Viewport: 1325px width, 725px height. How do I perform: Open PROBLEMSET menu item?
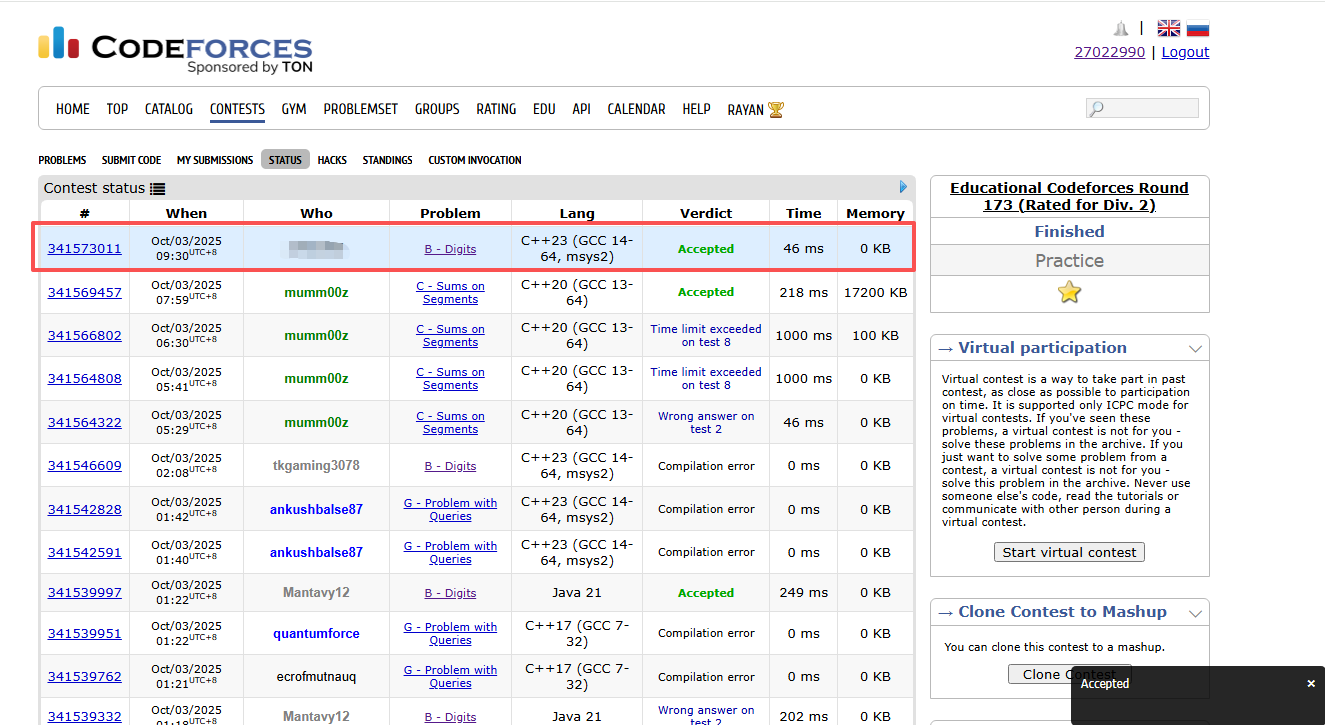[x=361, y=109]
